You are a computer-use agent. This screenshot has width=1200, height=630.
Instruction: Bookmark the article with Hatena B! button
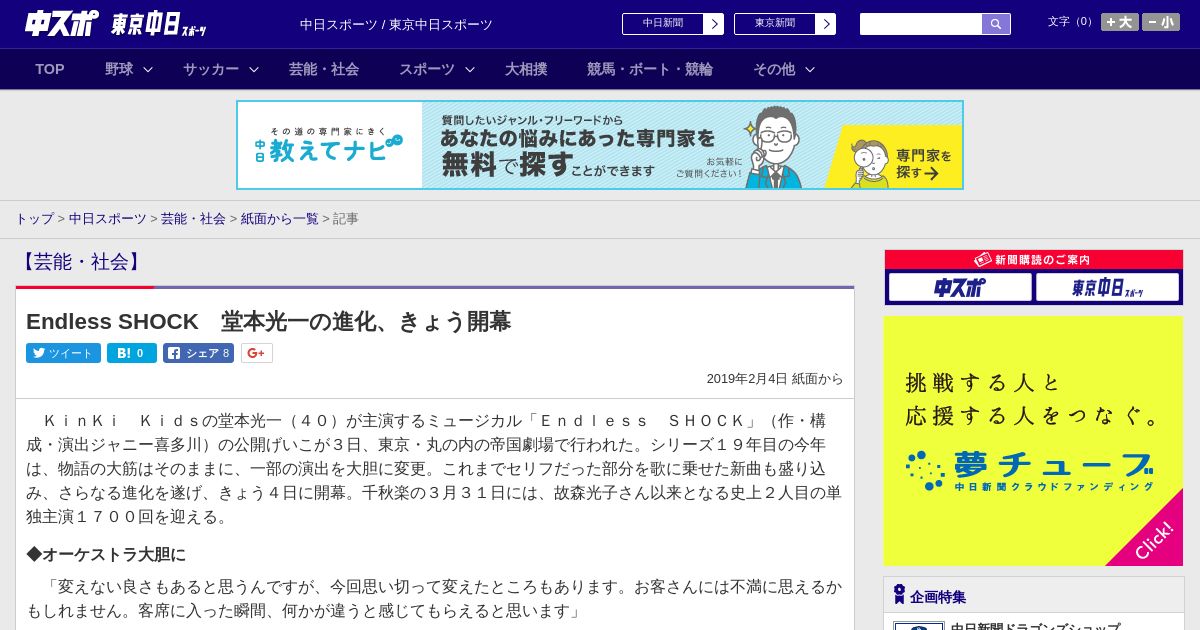click(x=132, y=353)
